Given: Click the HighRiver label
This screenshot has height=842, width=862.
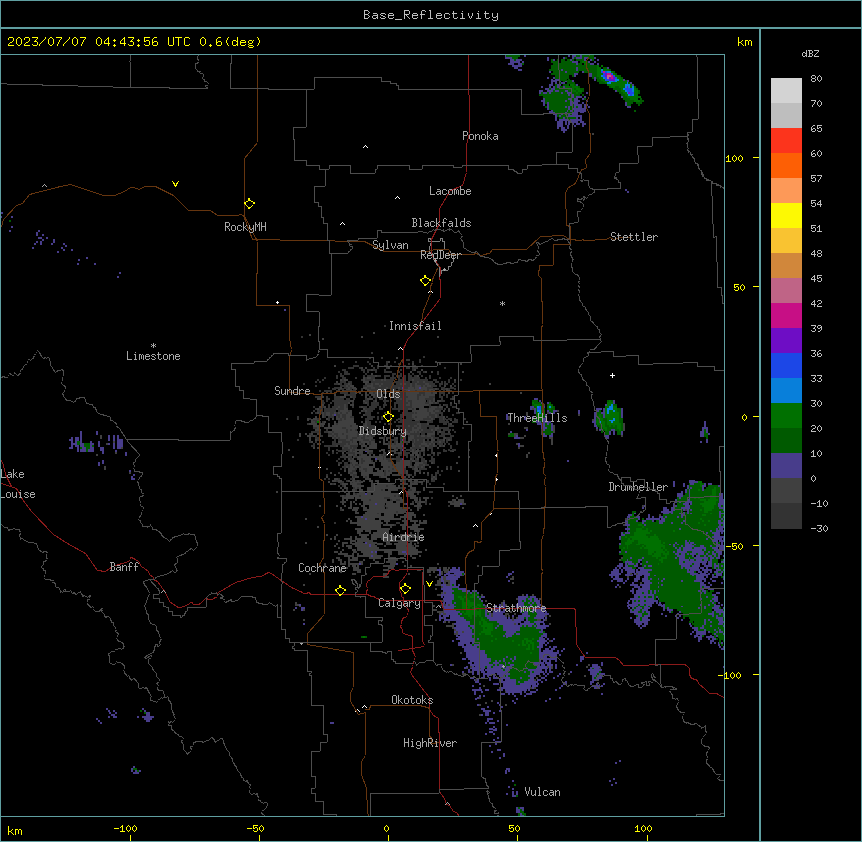Looking at the screenshot, I should (x=430, y=743).
